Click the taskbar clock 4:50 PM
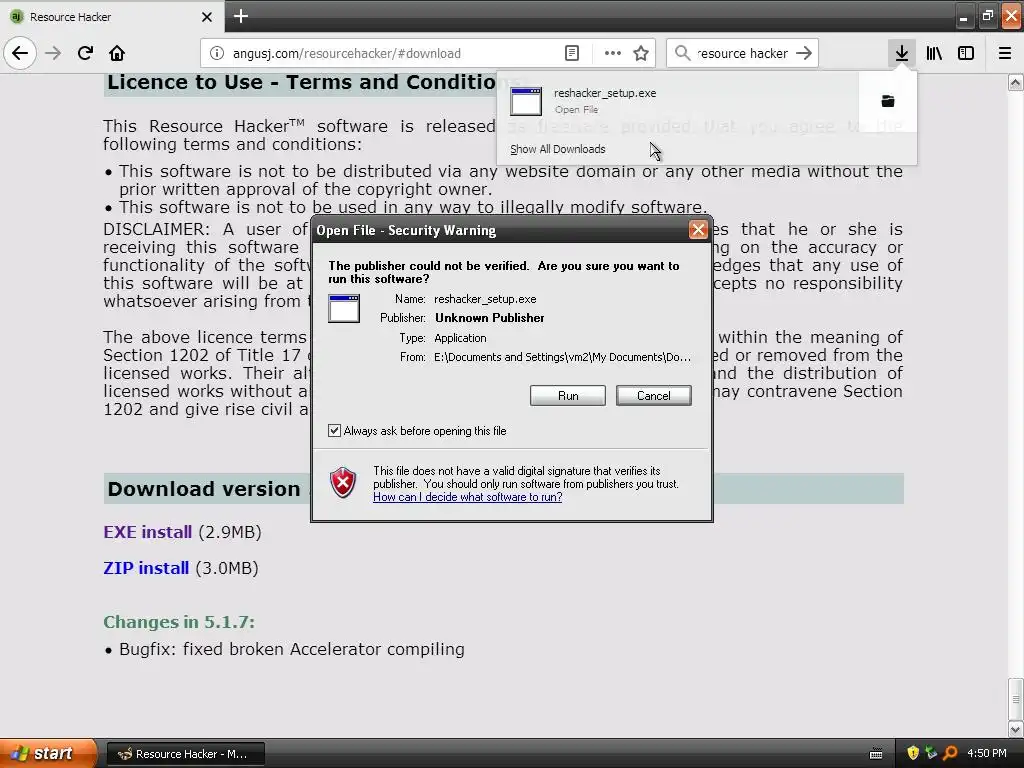The height and width of the screenshot is (768, 1024). (x=987, y=754)
